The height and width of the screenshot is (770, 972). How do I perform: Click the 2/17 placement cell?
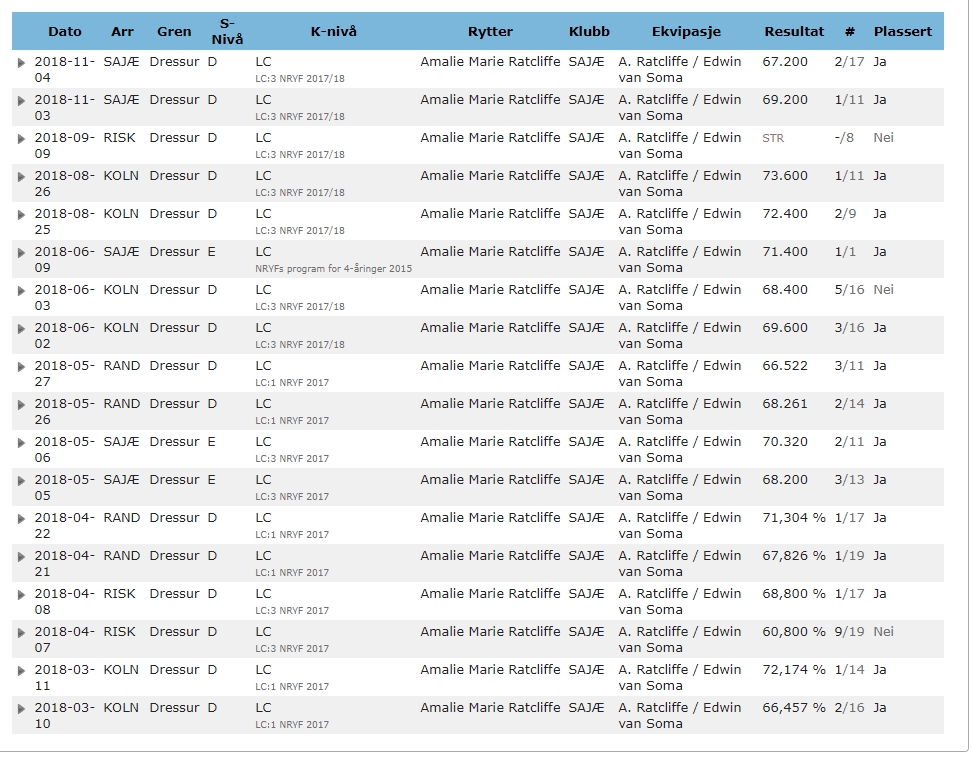point(849,62)
